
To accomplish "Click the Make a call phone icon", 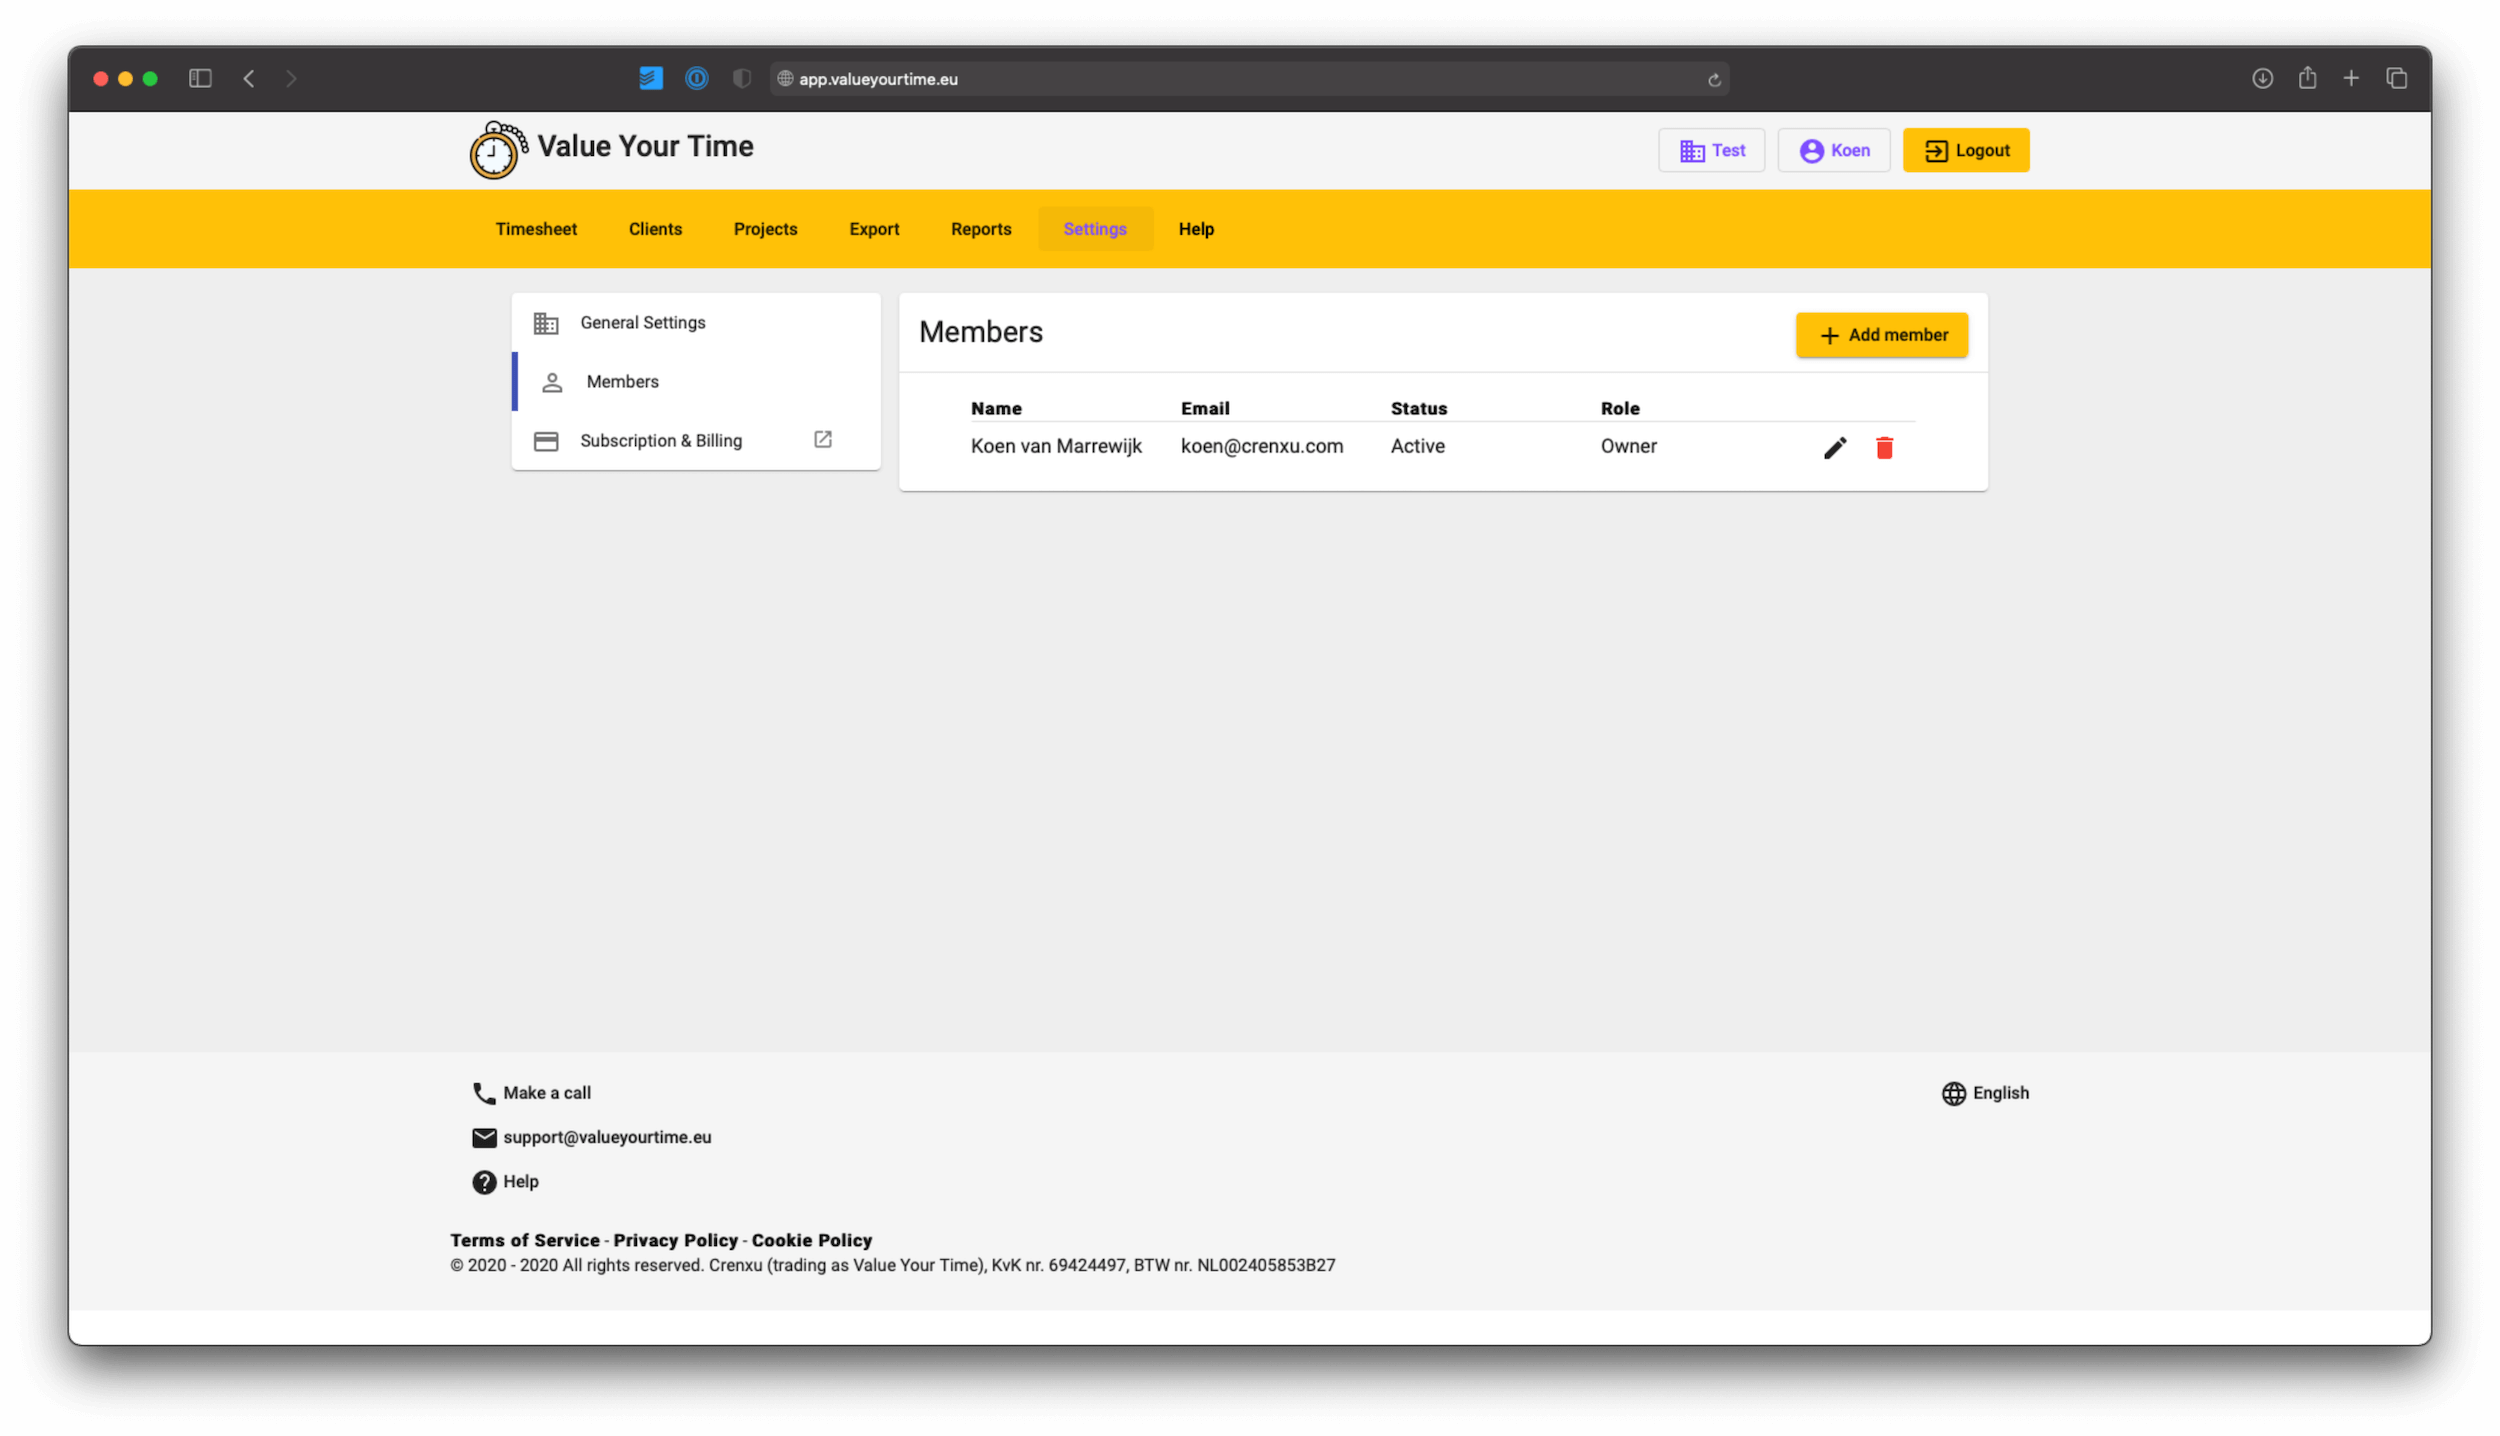I will coord(483,1092).
